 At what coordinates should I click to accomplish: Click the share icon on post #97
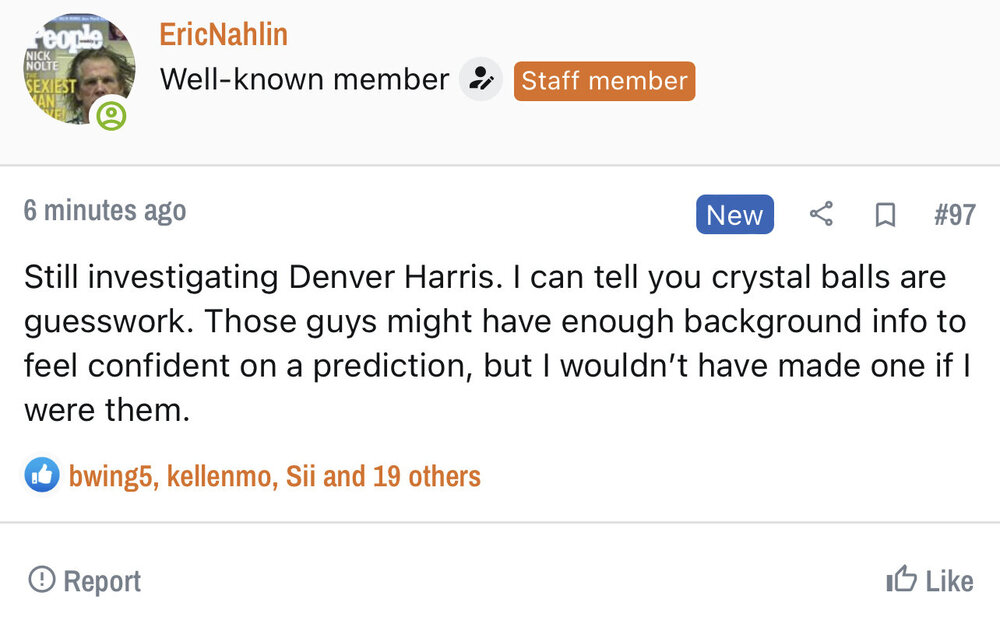coord(821,214)
